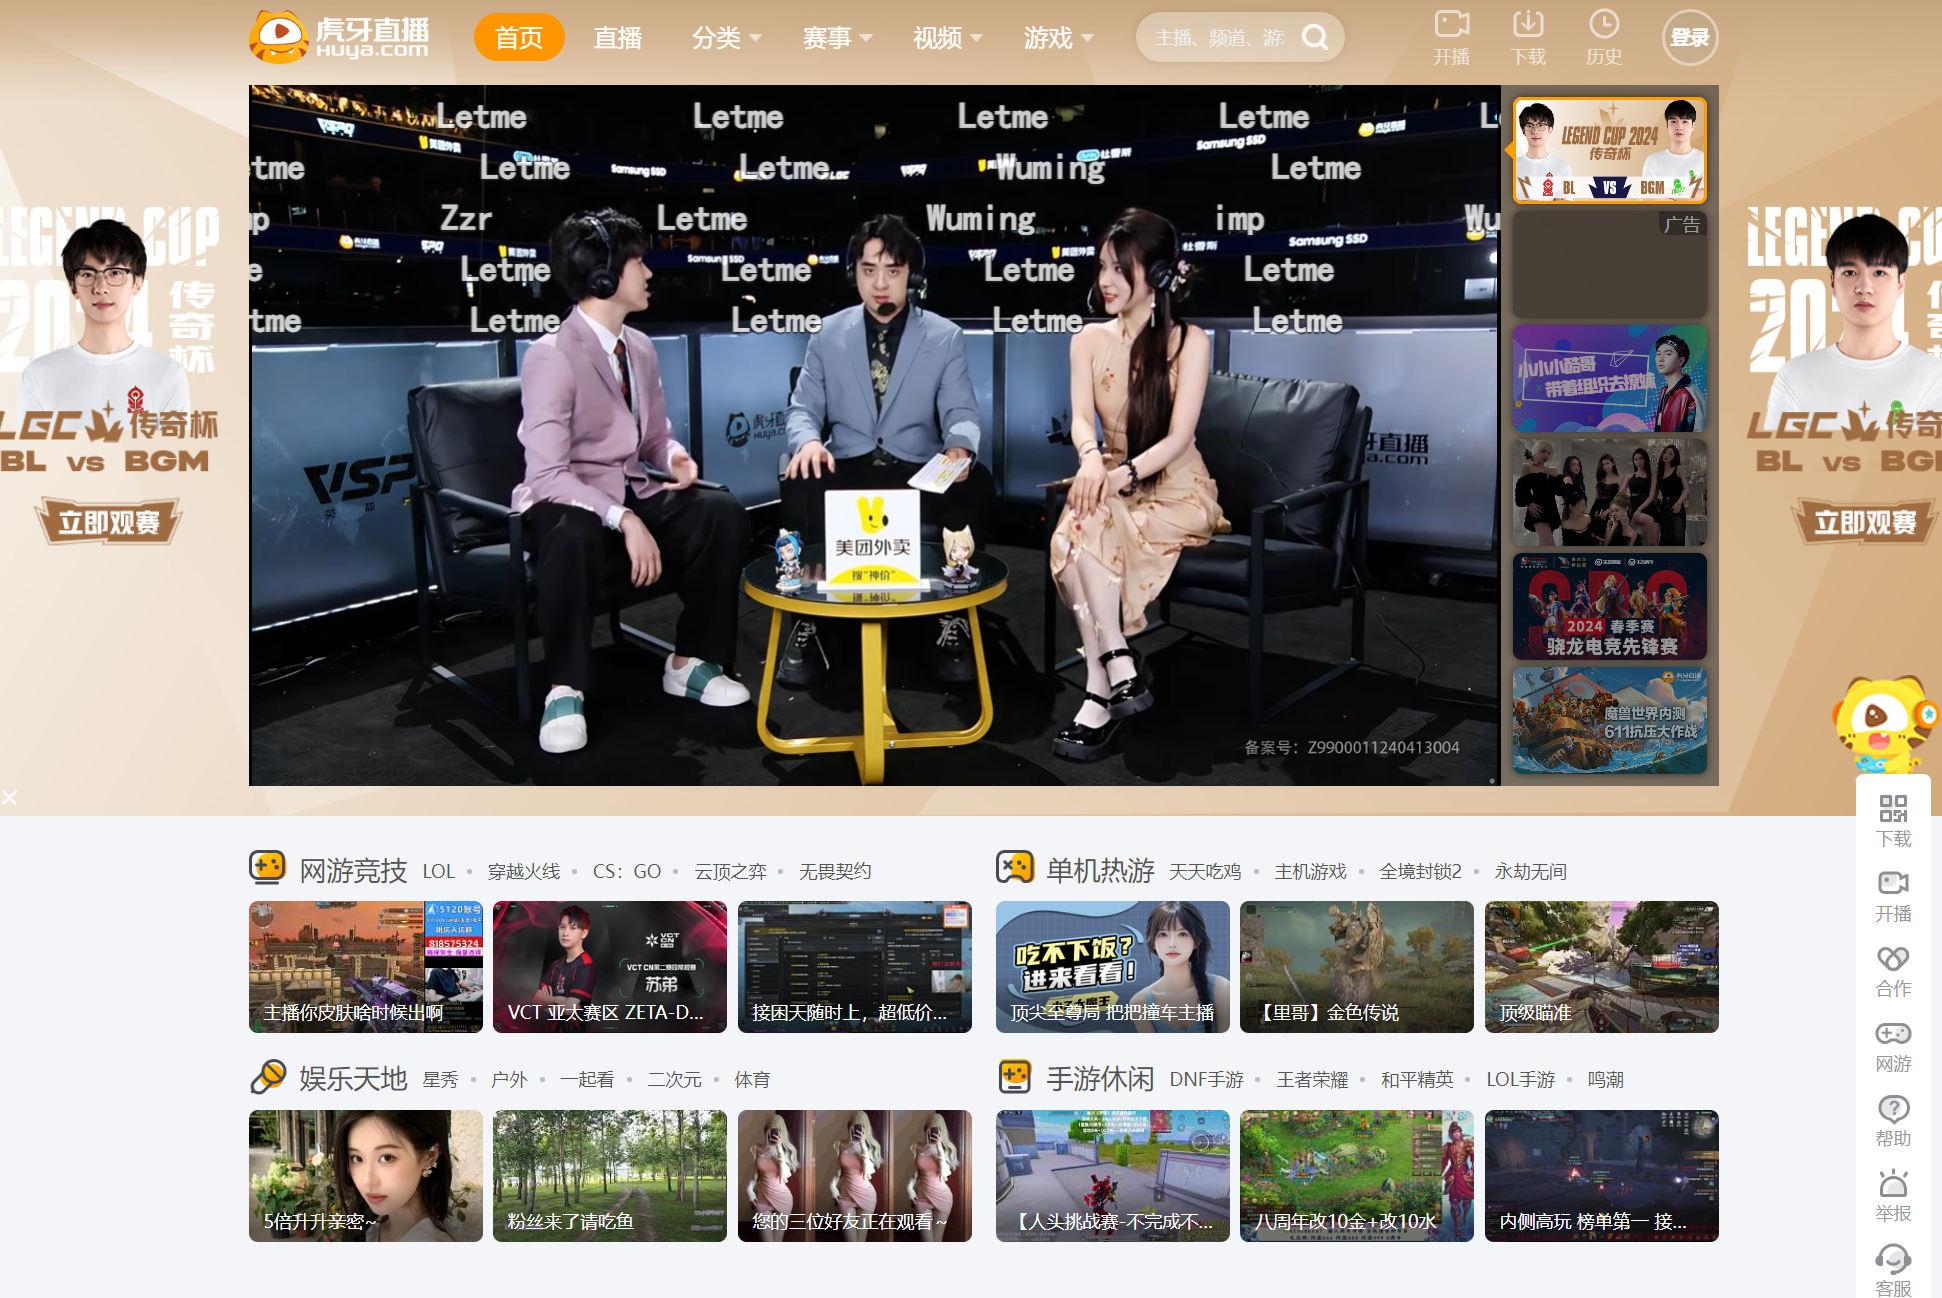
Task: Click the sidebar 帮助 help icon
Action: (x=1893, y=1108)
